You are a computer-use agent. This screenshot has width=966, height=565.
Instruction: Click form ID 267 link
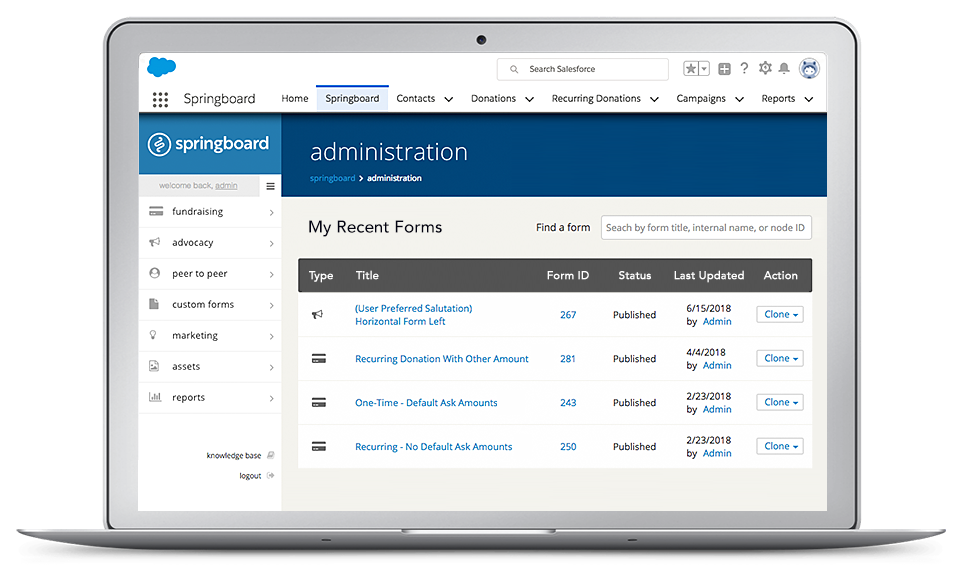coord(568,315)
